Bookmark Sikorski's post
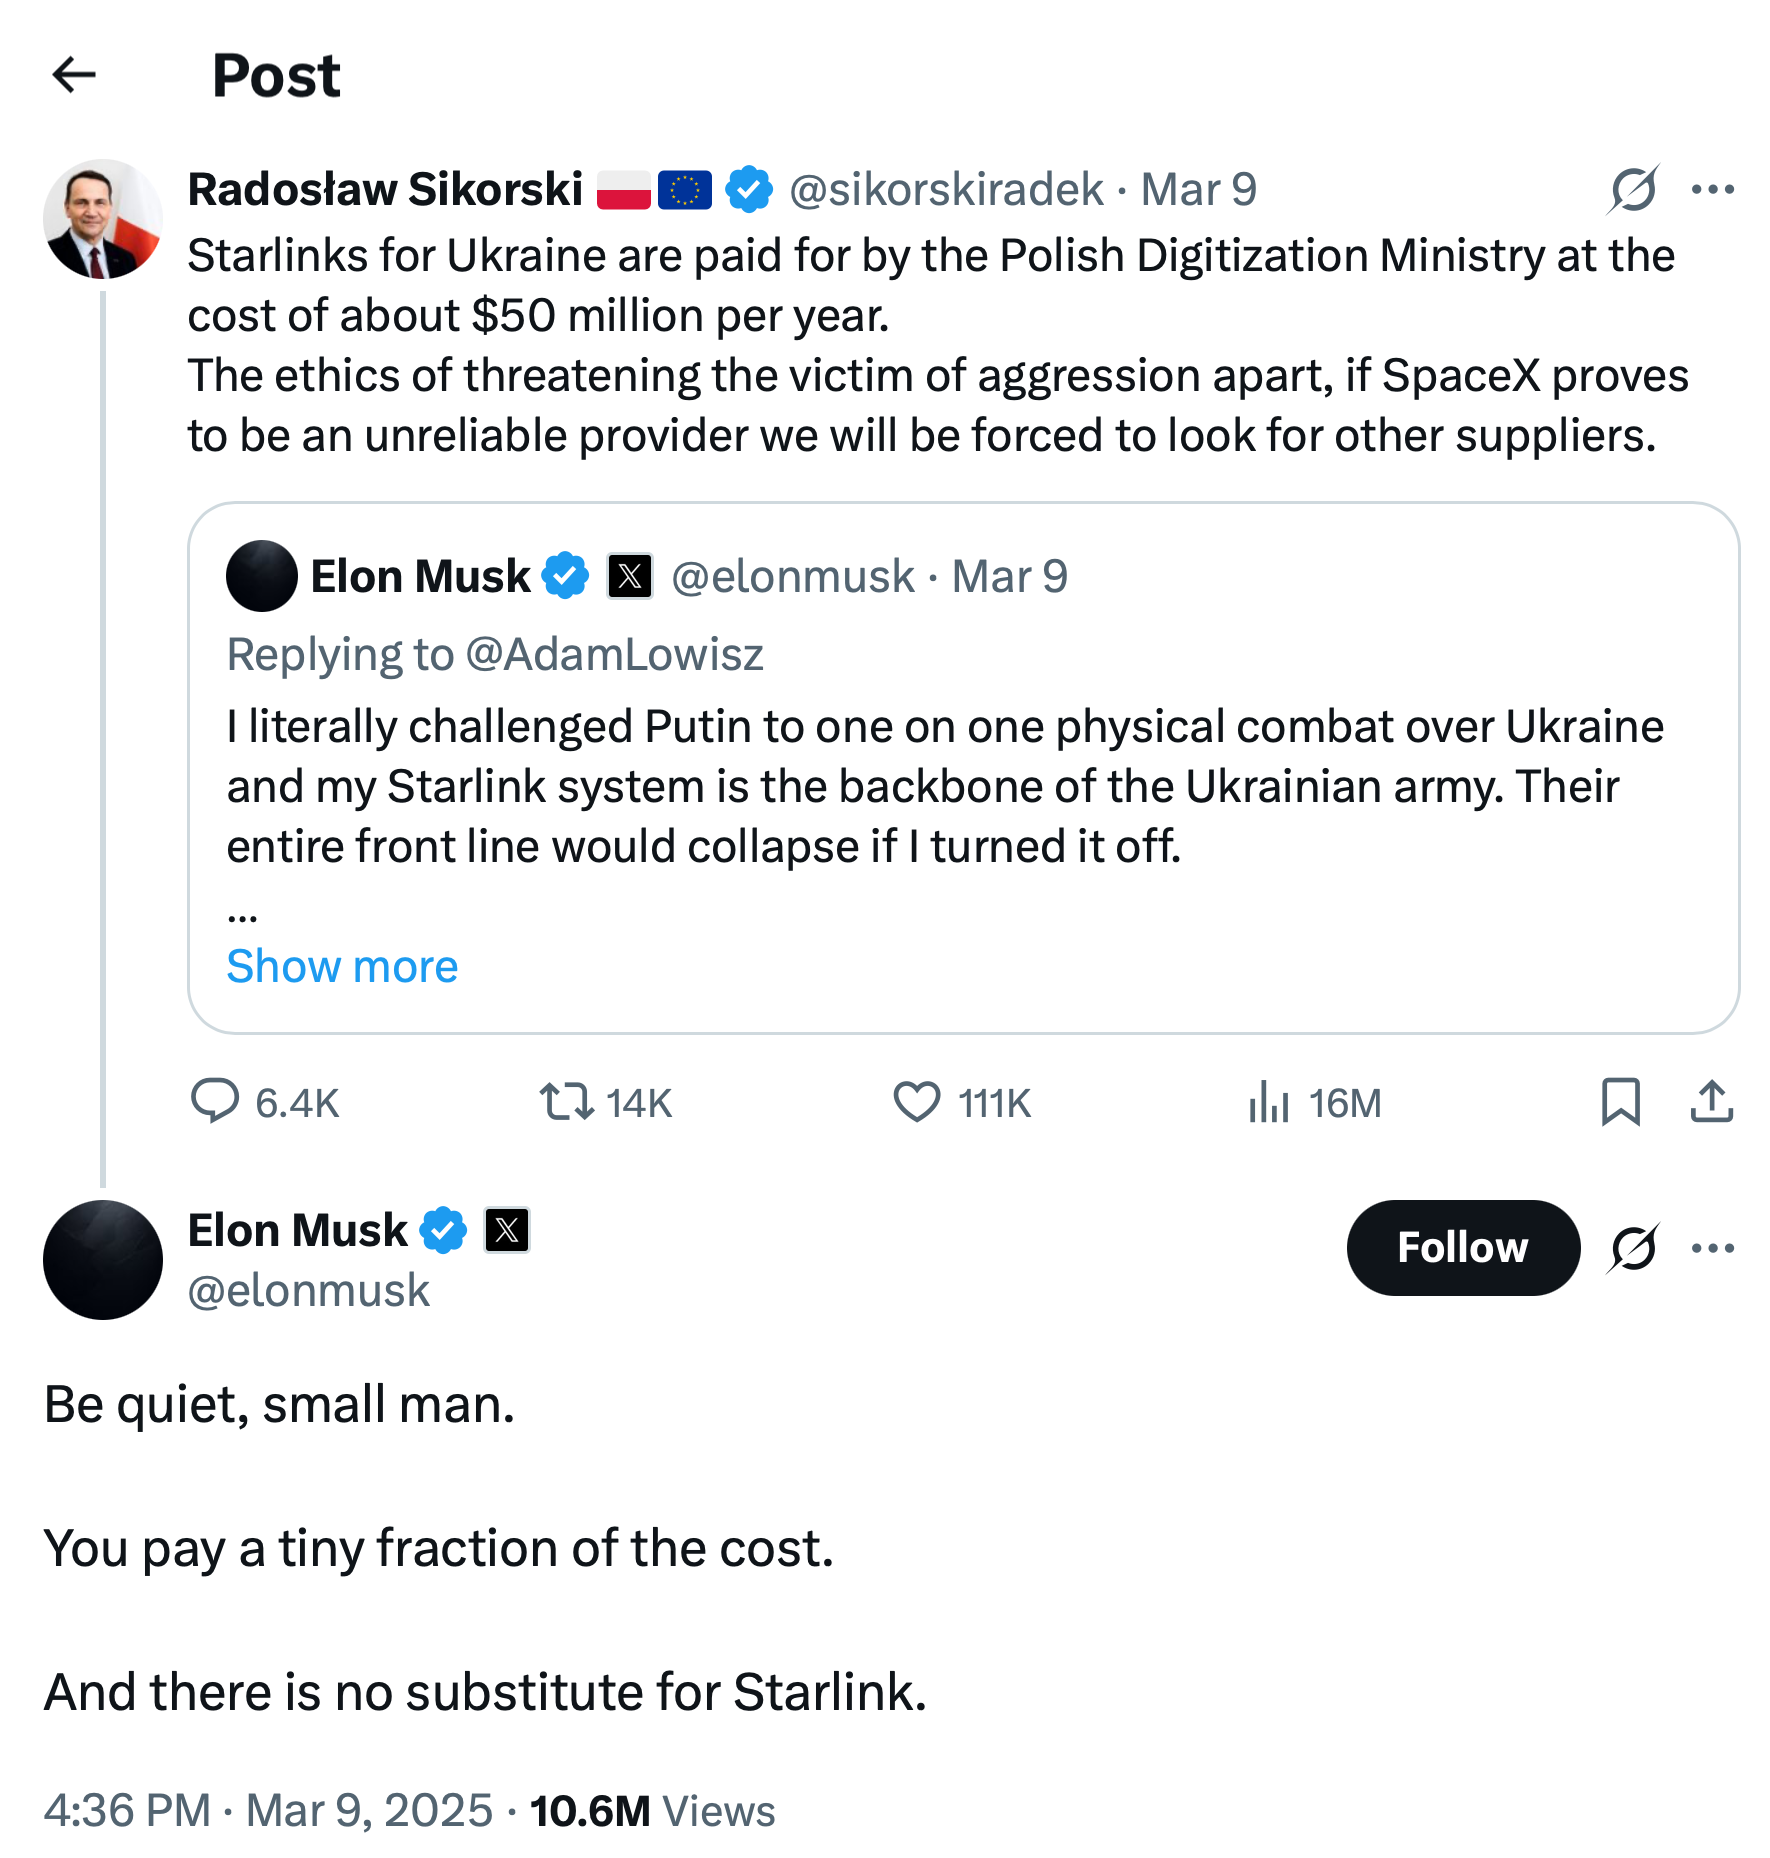This screenshot has width=1770, height=1858. point(1620,1101)
